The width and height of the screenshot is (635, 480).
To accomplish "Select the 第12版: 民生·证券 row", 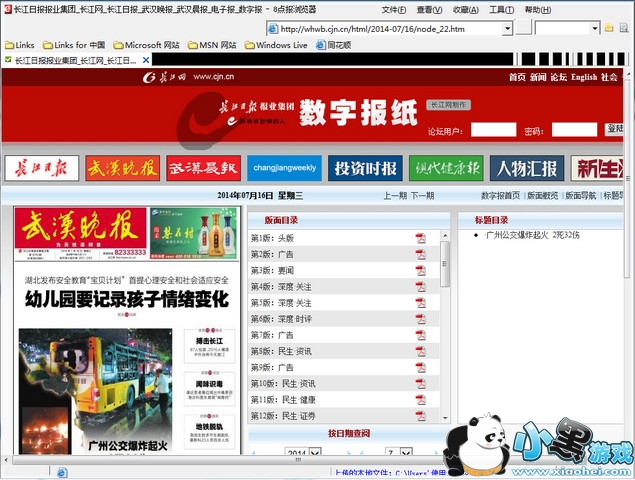I will coord(343,416).
